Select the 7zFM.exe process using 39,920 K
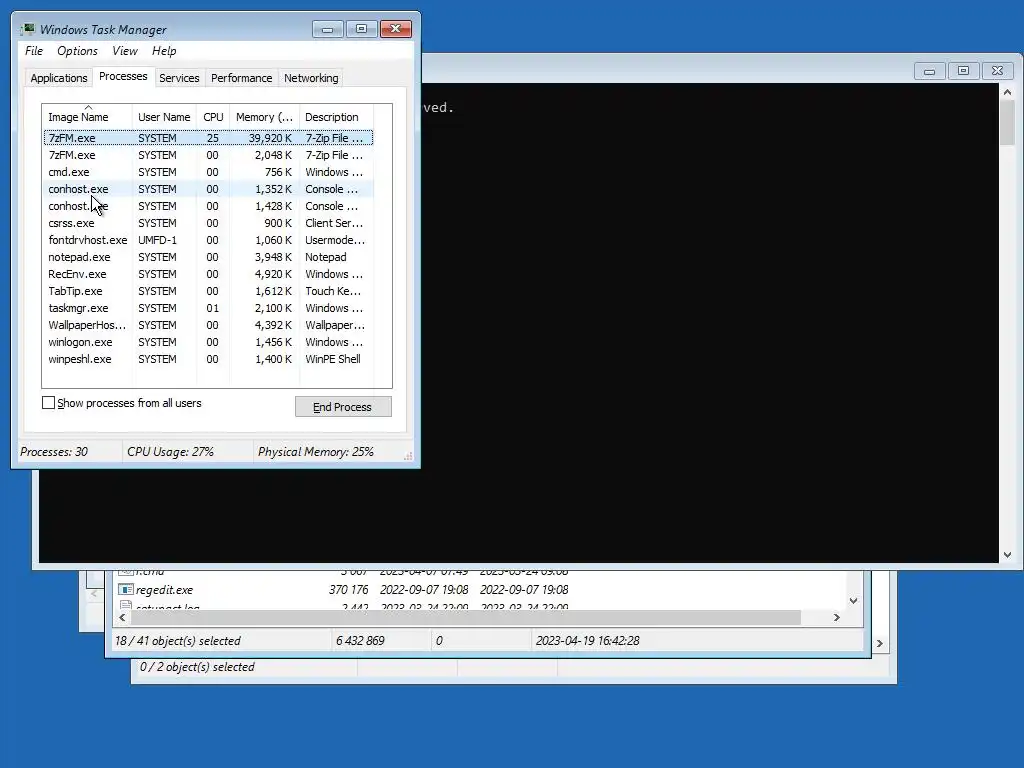This screenshot has width=1024, height=768. coord(208,138)
